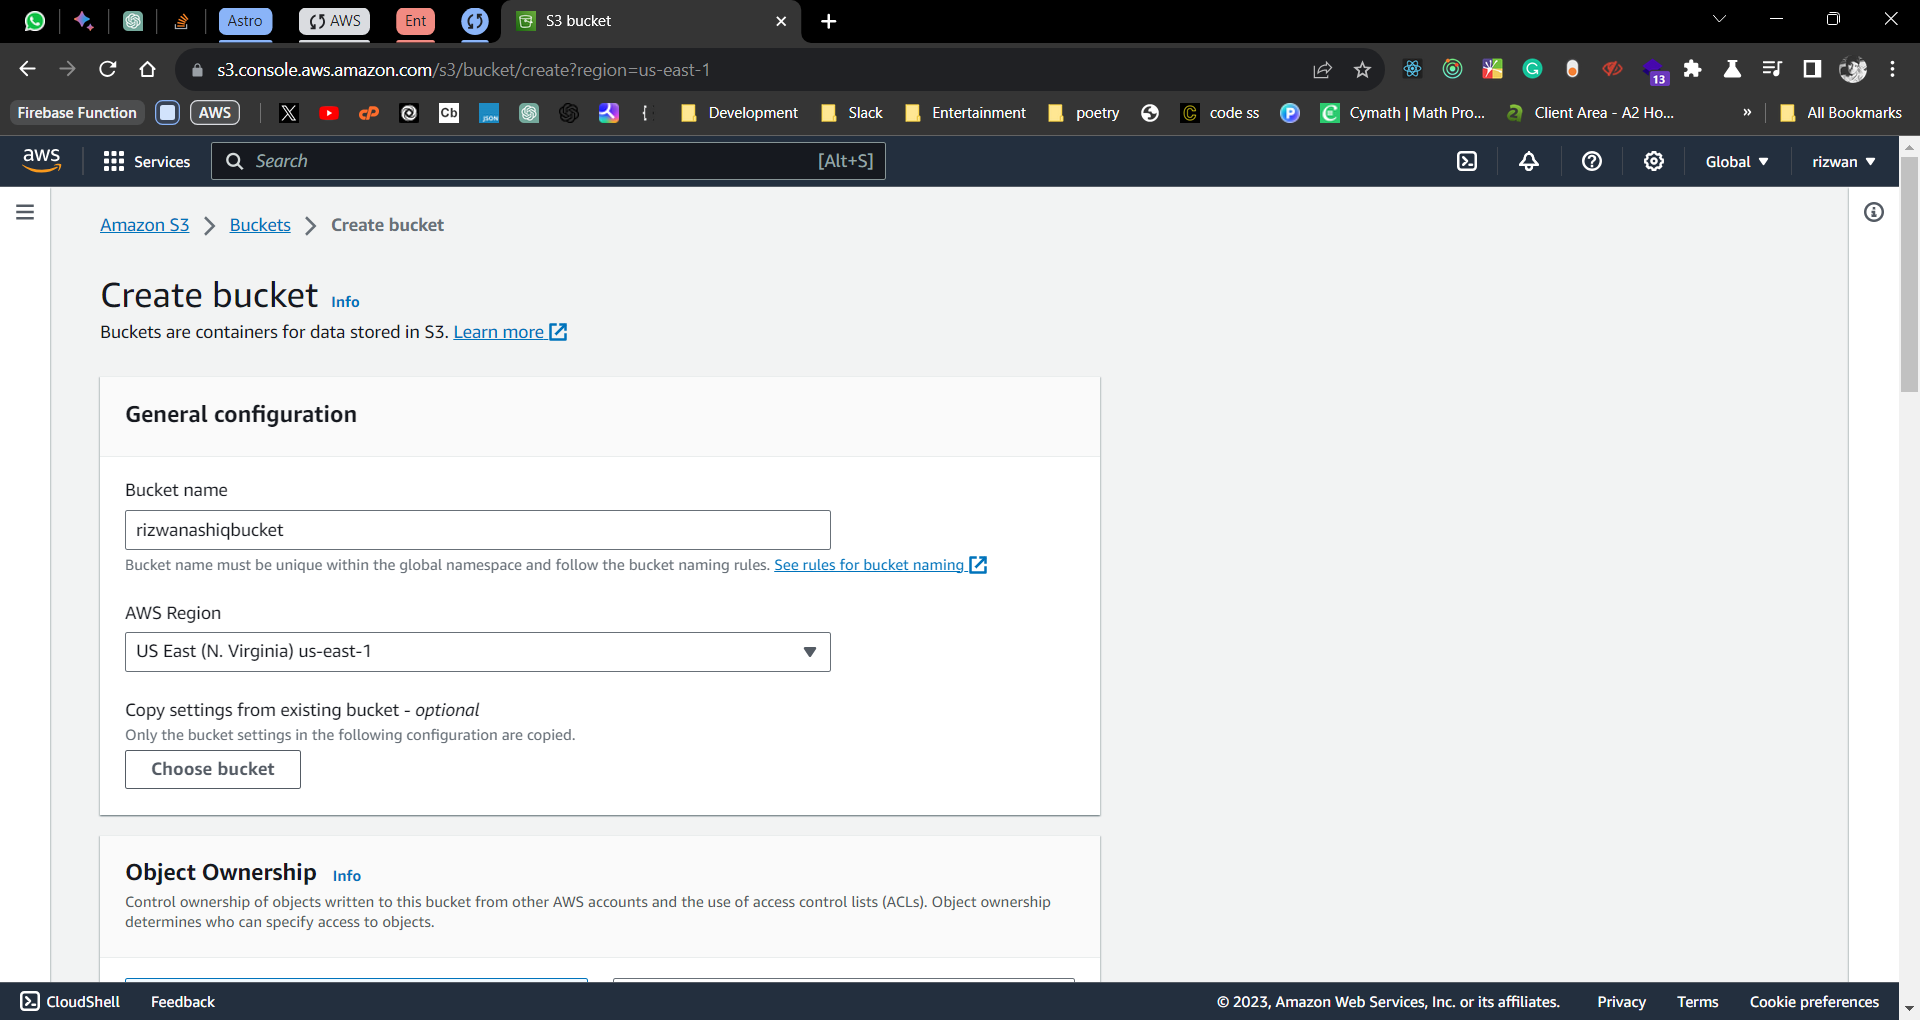Click the Feedback footer link
The image size is (1920, 1020).
pos(183,1001)
